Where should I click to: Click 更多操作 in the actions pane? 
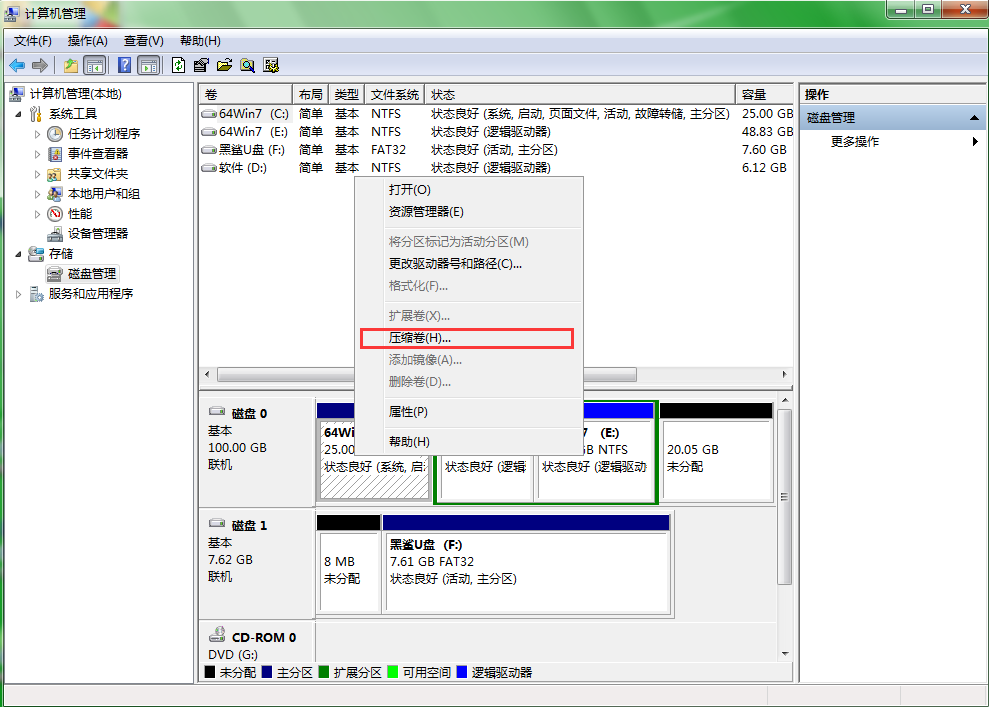coord(855,142)
